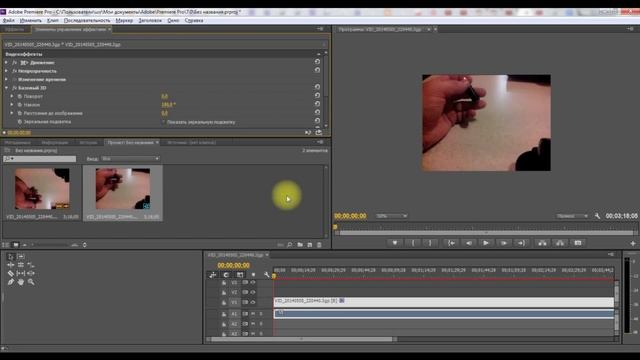Click Play in program monitor
Image resolution: width=640 pixels, height=360 pixels.
click(486, 243)
